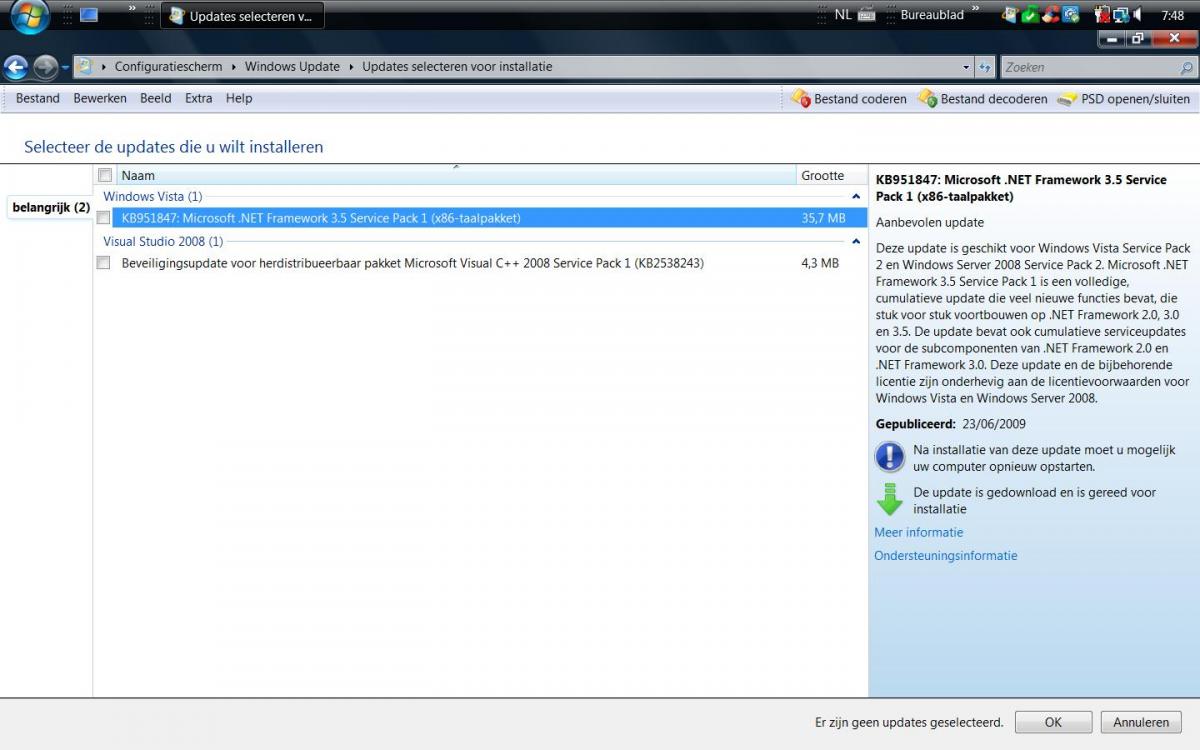Click the Windows Update icon in address bar
The image size is (1200, 750).
tap(85, 67)
